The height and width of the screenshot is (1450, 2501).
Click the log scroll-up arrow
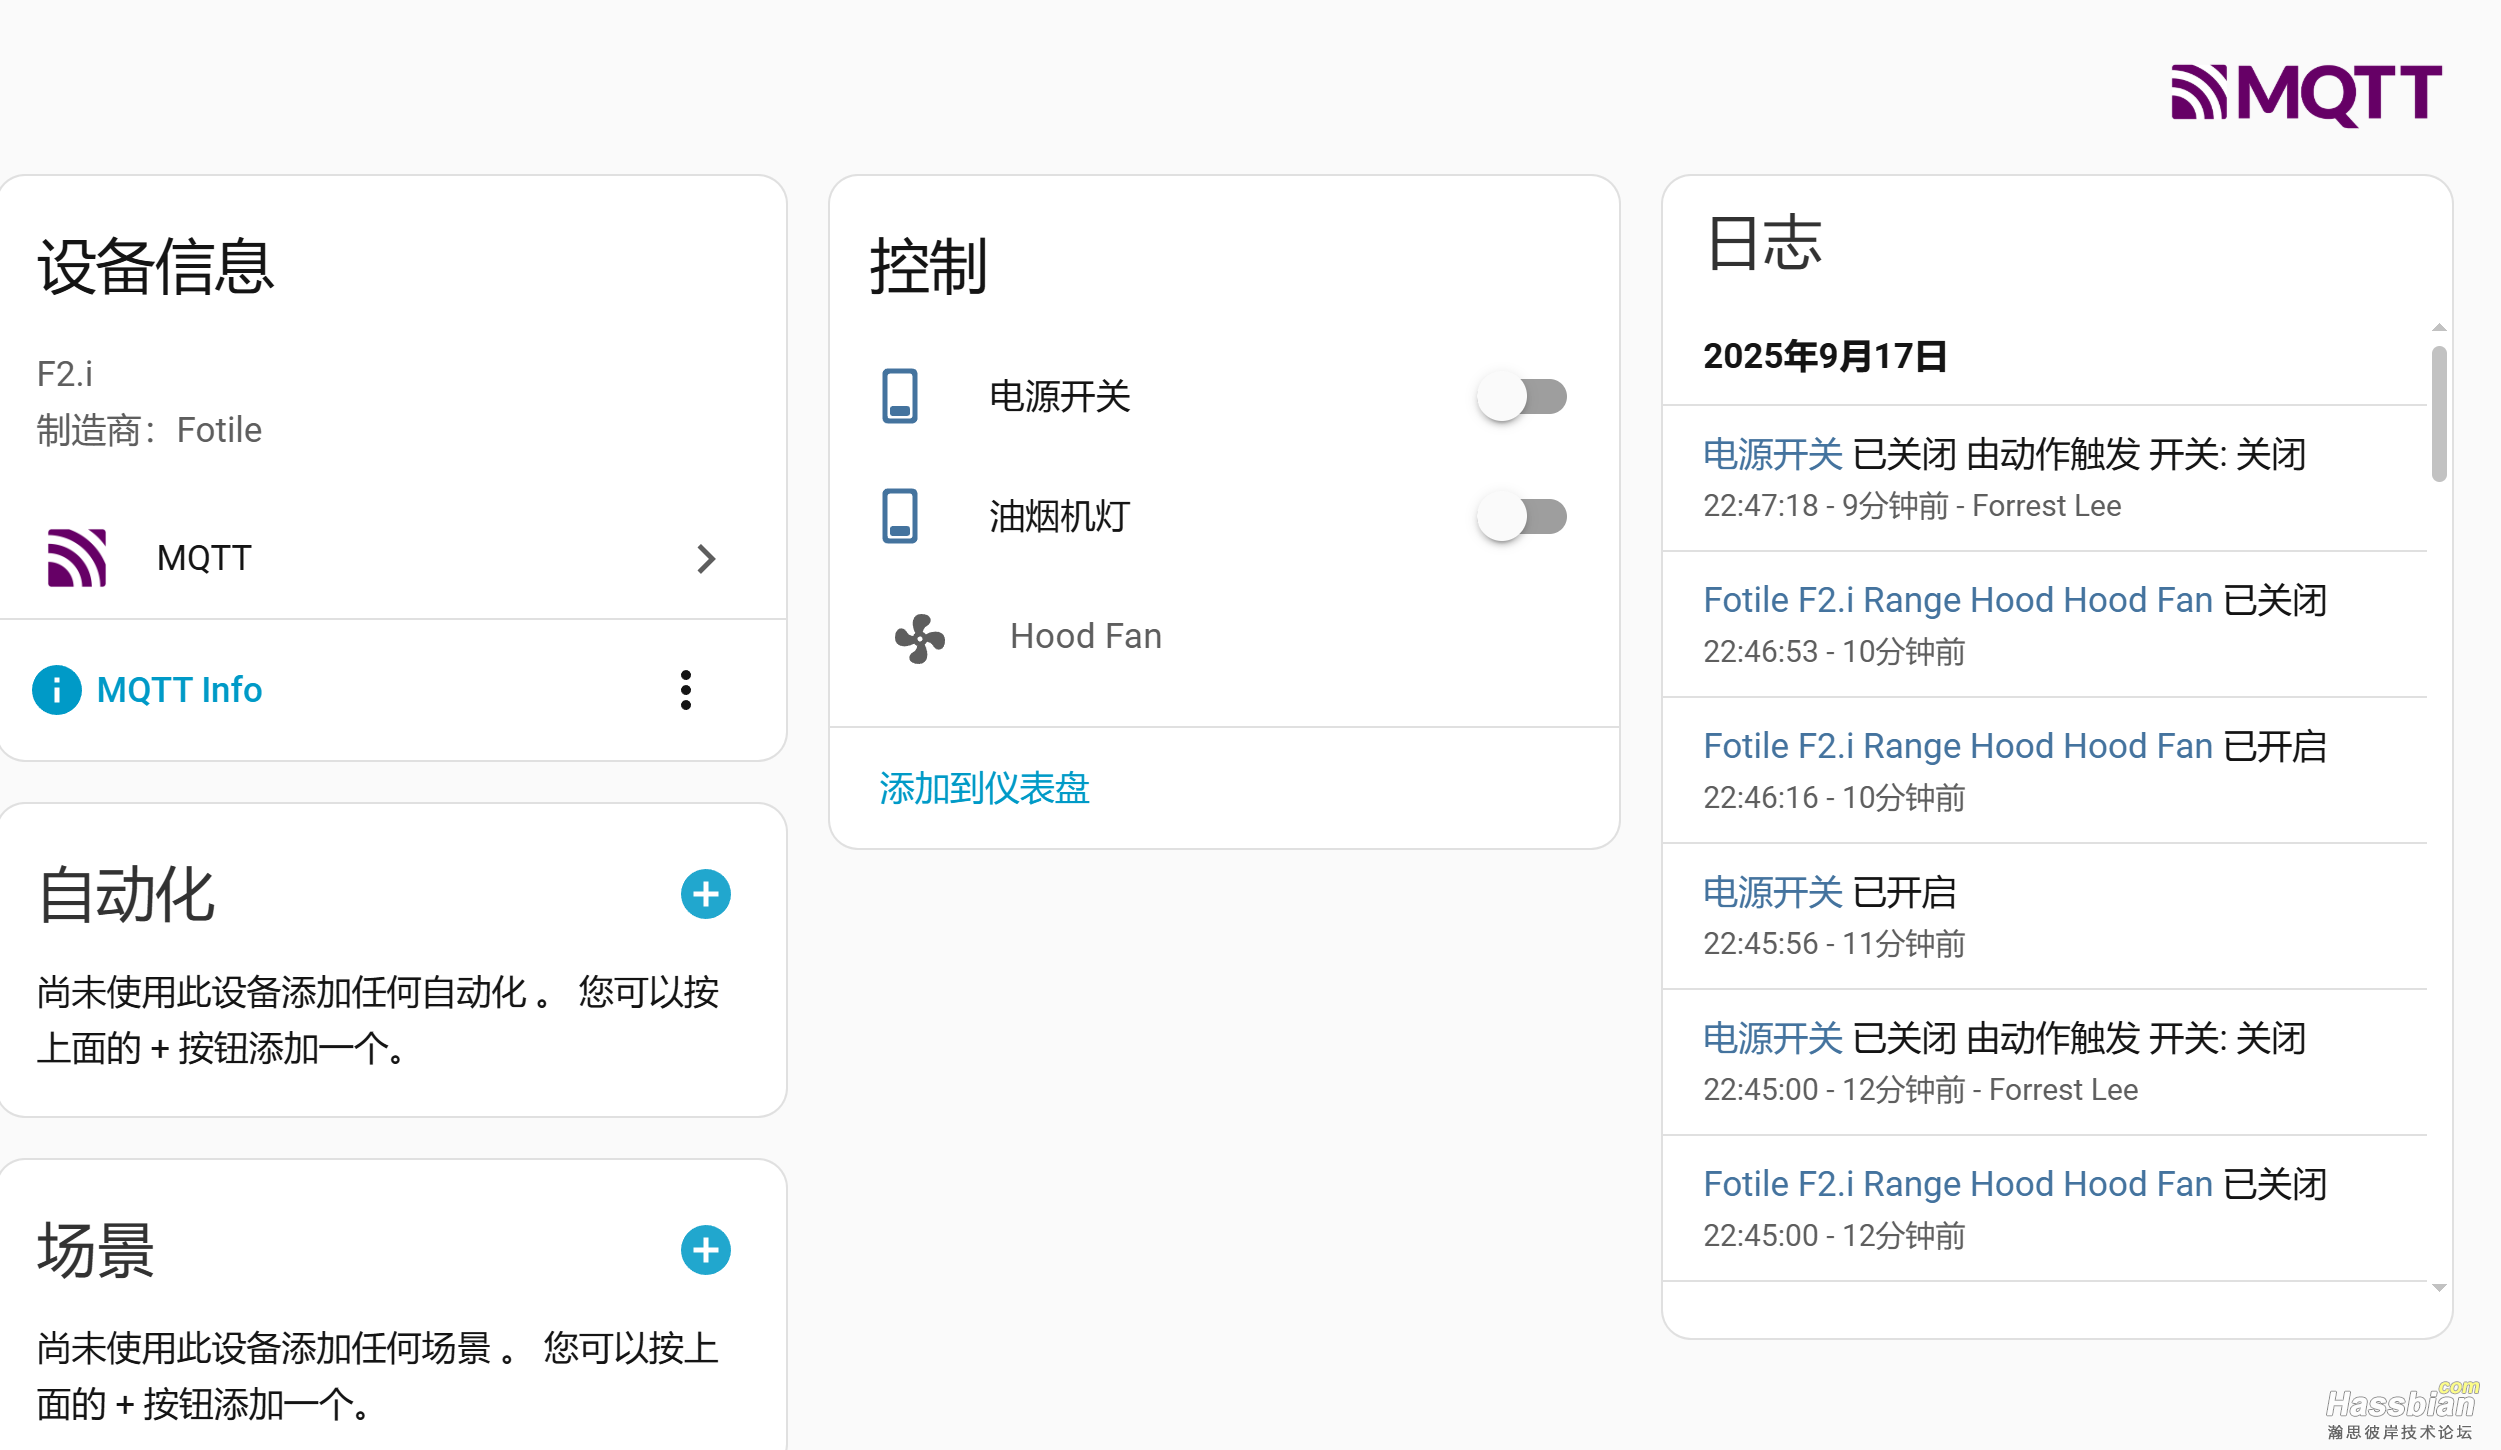click(x=2439, y=328)
